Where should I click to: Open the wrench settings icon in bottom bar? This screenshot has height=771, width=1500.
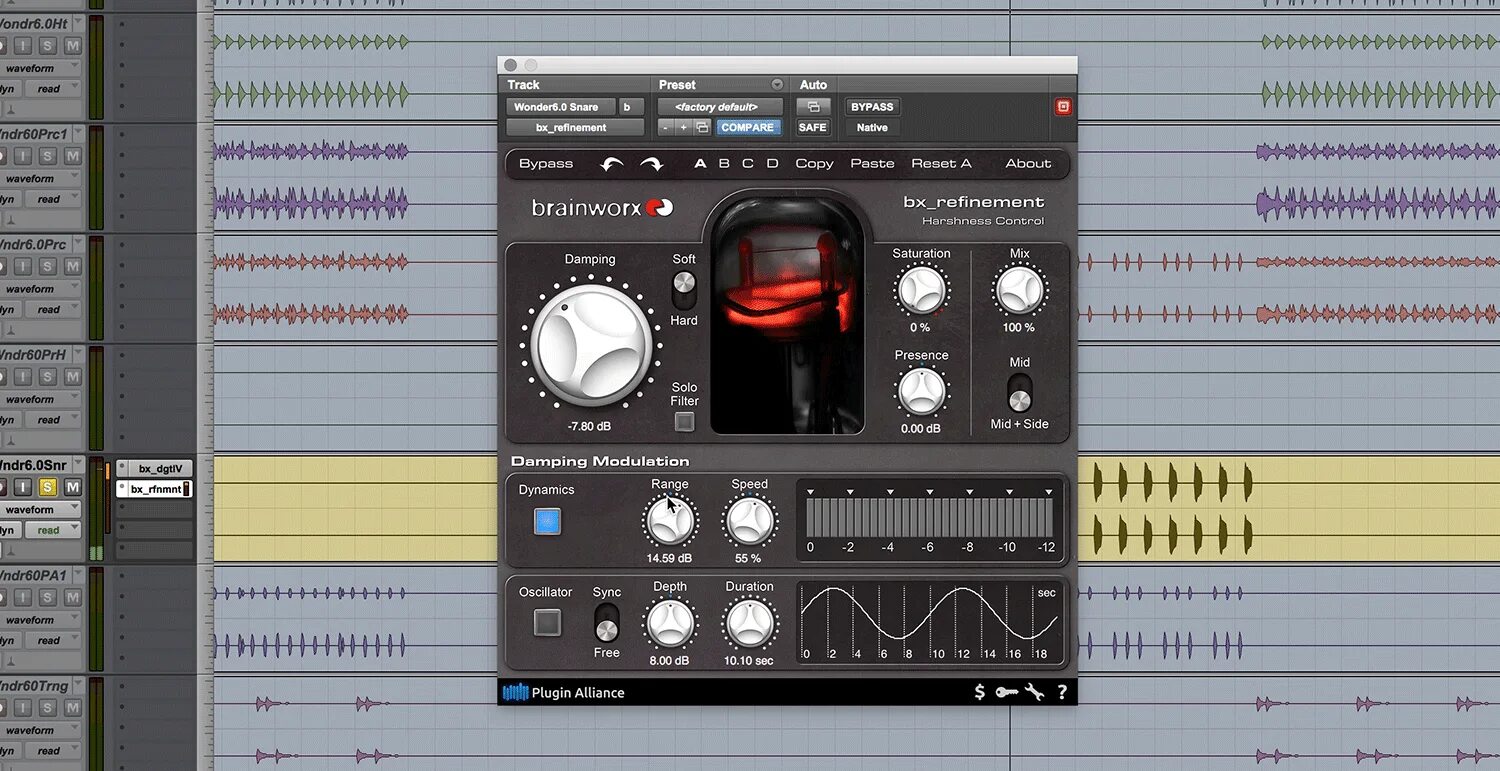coord(1034,692)
